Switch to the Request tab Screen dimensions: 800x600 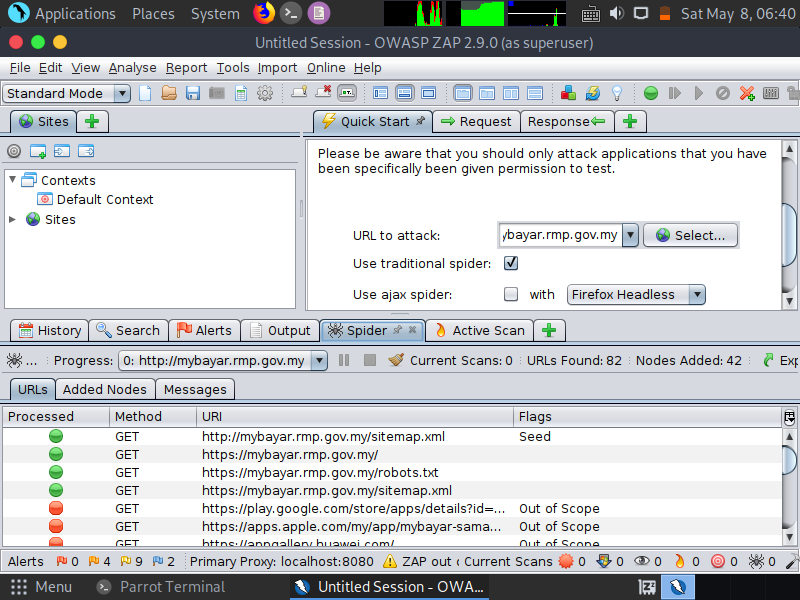coord(476,121)
